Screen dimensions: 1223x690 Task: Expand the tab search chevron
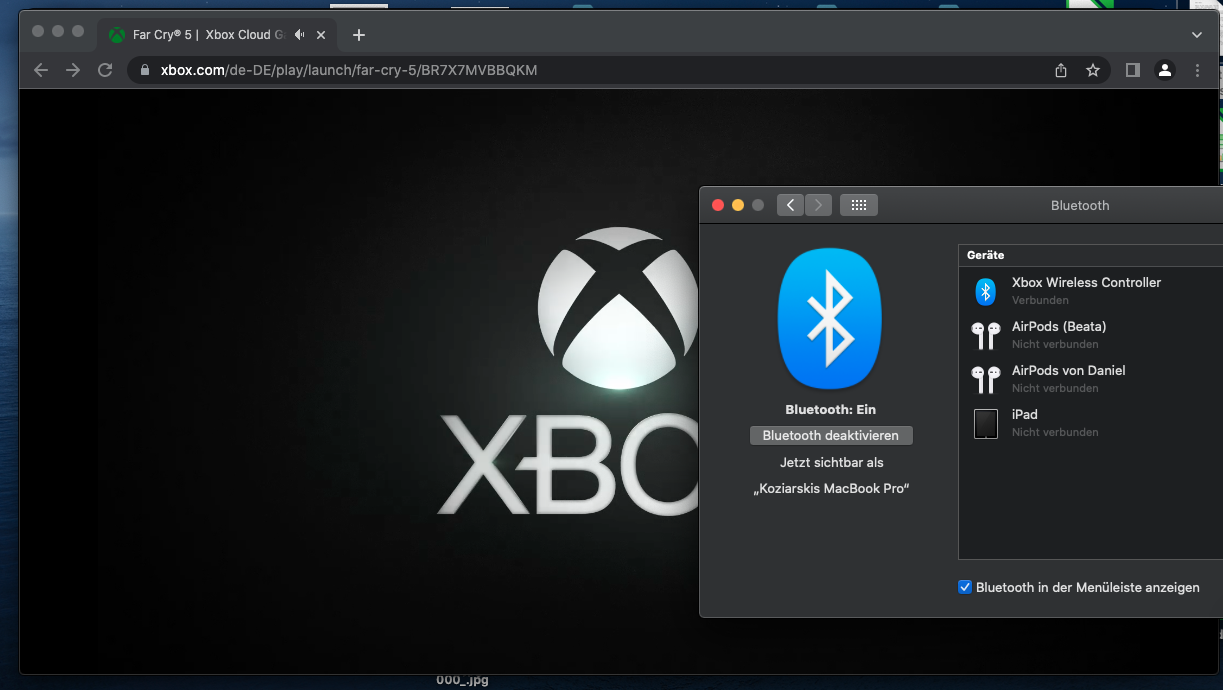1197,35
